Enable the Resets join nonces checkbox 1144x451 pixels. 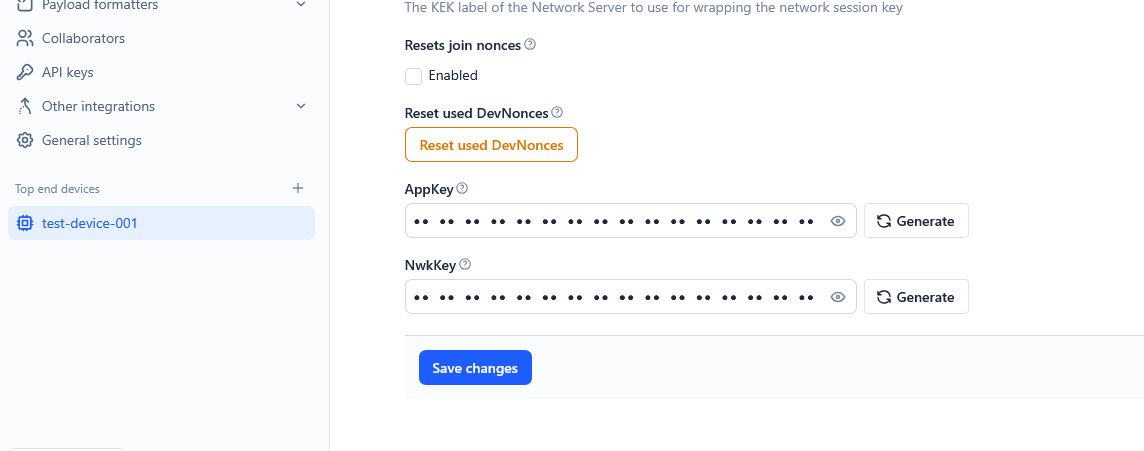coord(413,76)
